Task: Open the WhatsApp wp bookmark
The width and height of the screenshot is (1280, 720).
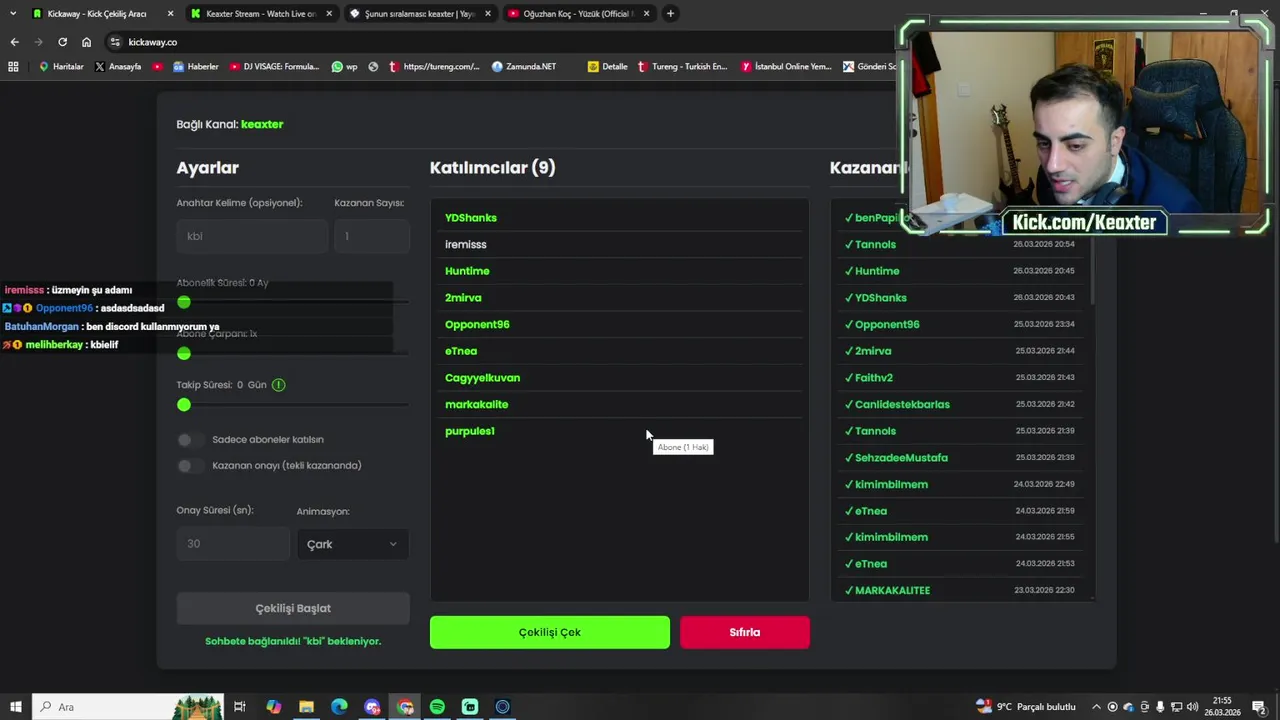Action: click(345, 67)
